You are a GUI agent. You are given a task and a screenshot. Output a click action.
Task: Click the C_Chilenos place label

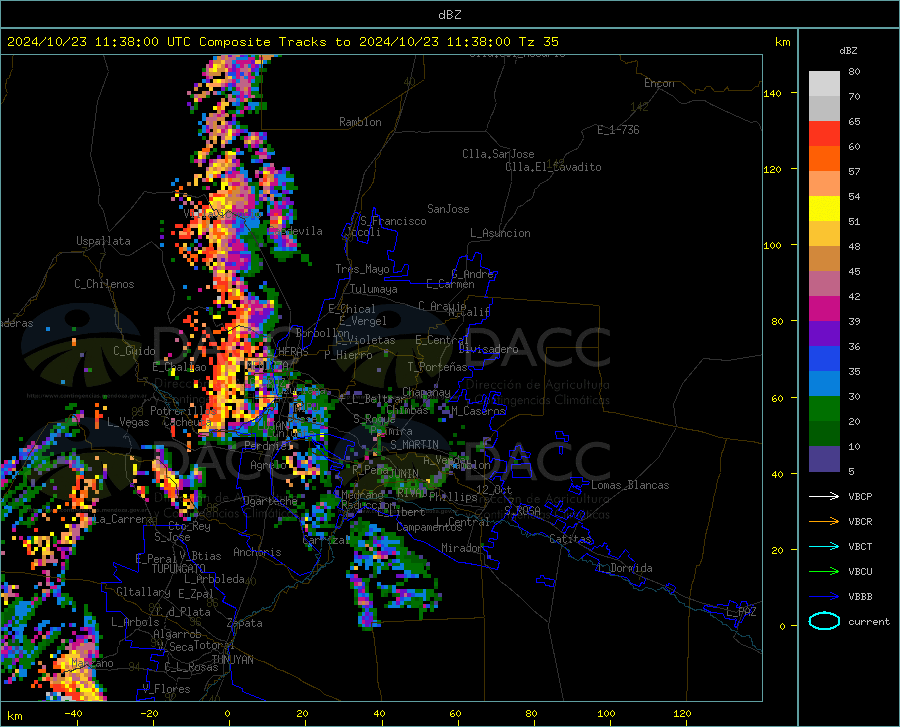(104, 284)
